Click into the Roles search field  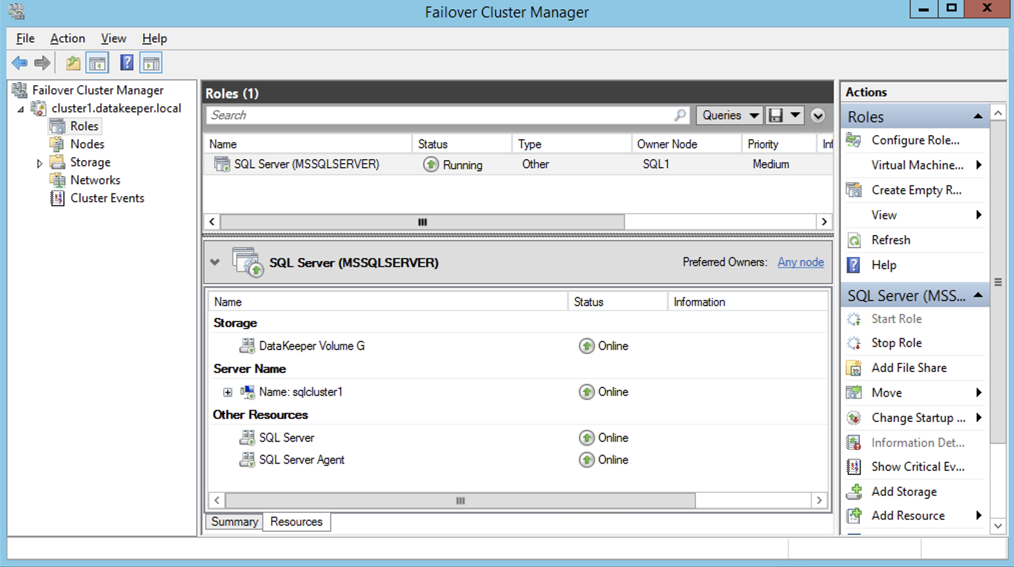click(x=440, y=116)
